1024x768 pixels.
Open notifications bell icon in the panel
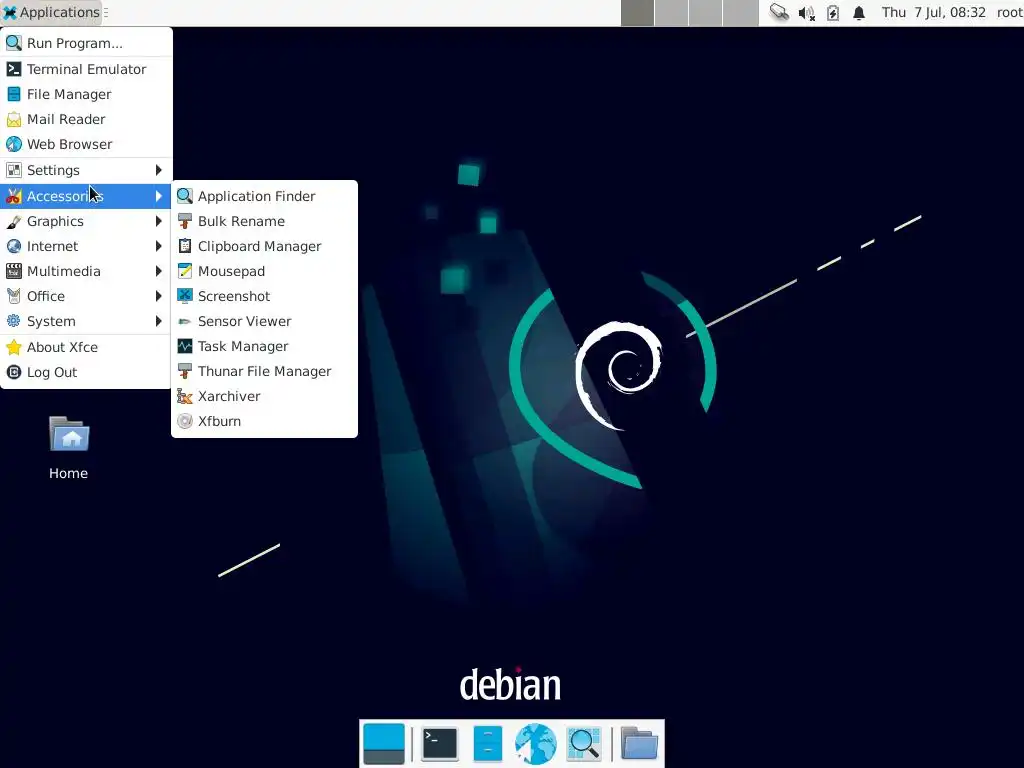coord(859,12)
